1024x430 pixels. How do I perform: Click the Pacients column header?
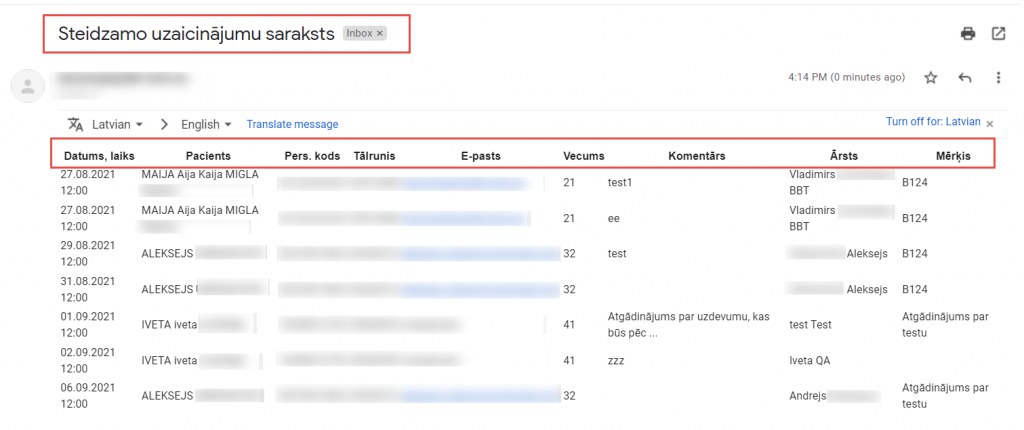[208, 156]
